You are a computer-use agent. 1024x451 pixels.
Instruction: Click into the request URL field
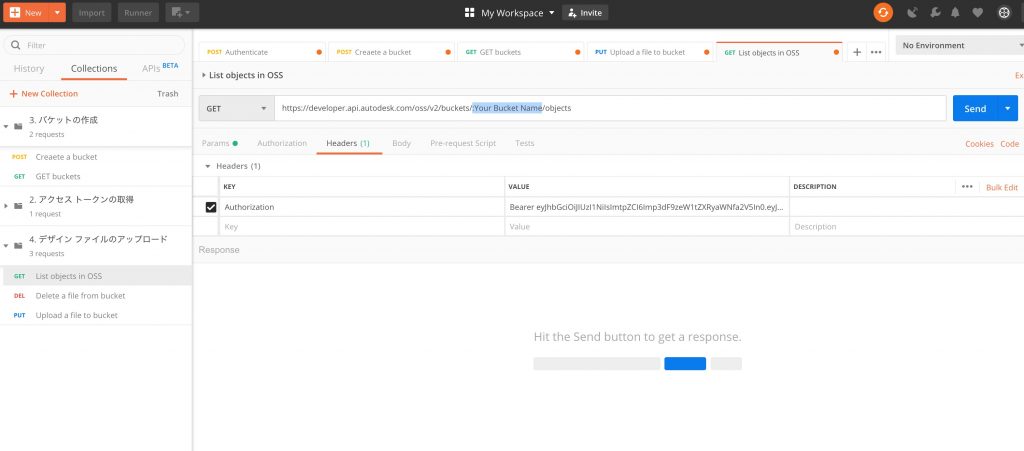[x=610, y=108]
